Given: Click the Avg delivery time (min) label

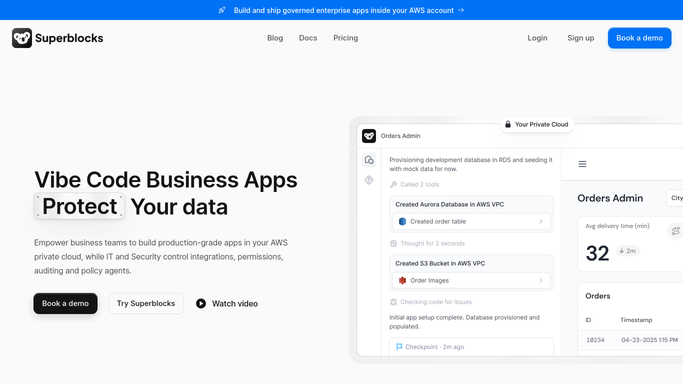Looking at the screenshot, I should click(617, 226).
